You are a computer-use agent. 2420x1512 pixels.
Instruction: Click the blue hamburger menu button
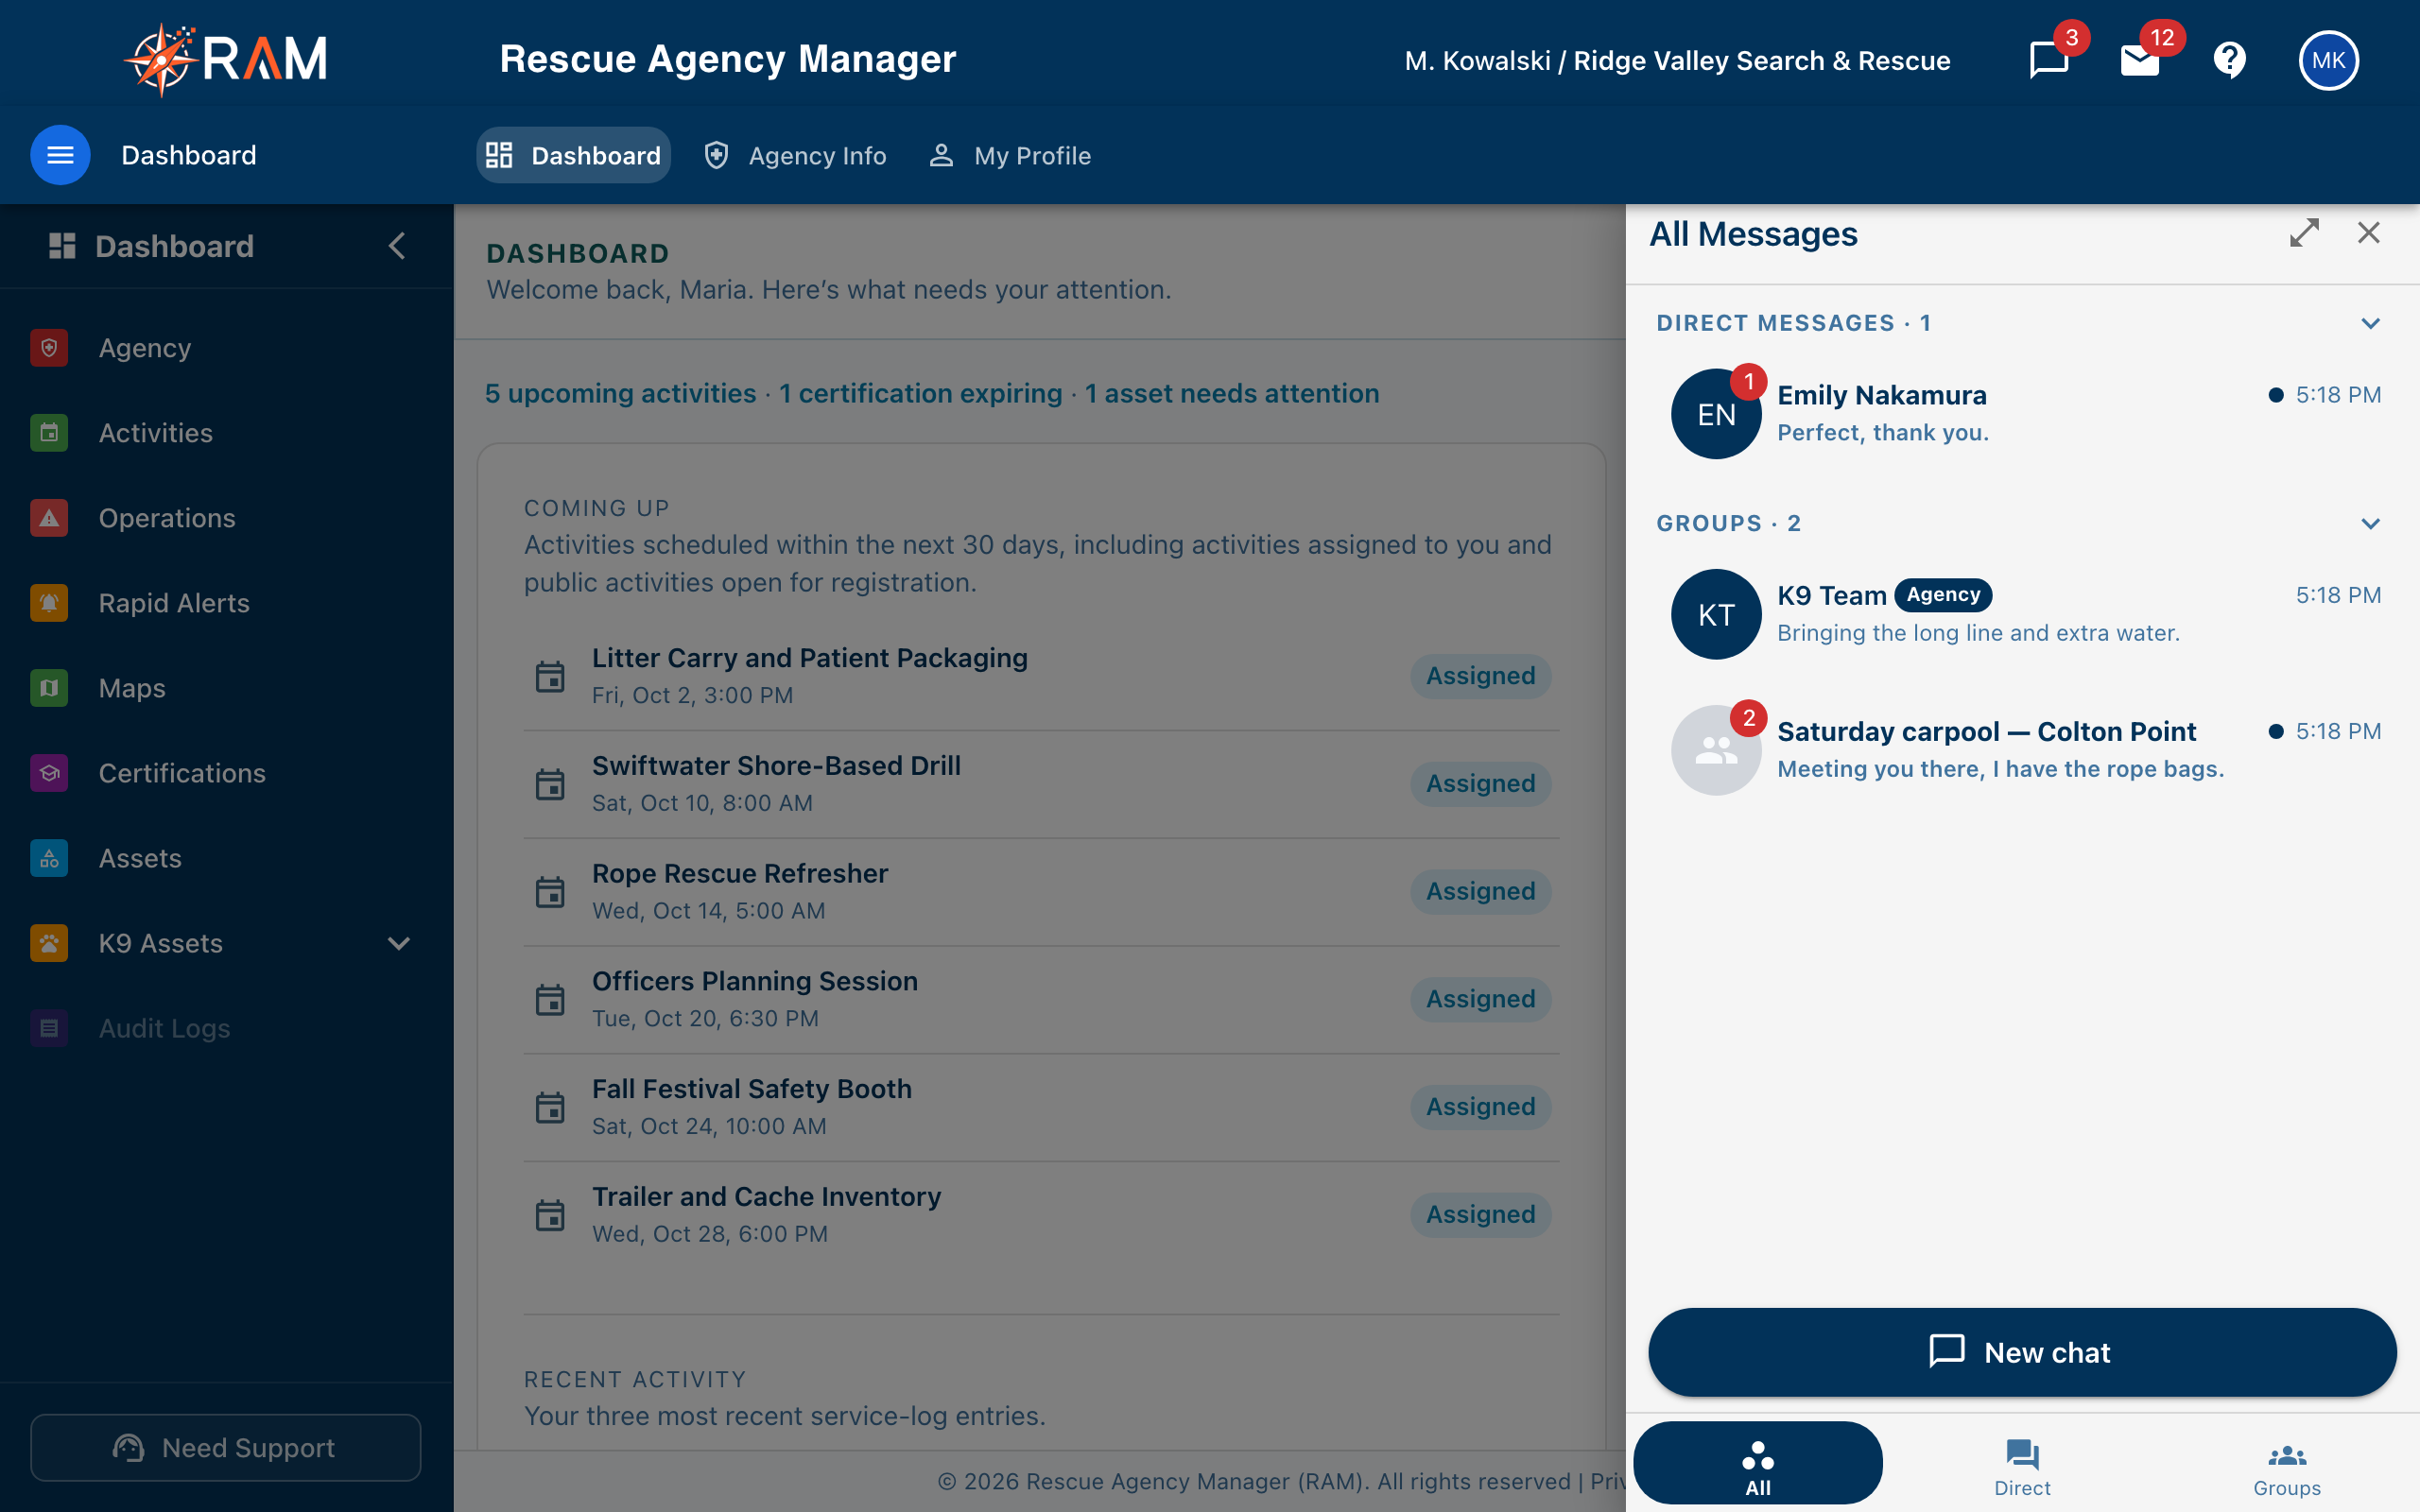[60, 155]
